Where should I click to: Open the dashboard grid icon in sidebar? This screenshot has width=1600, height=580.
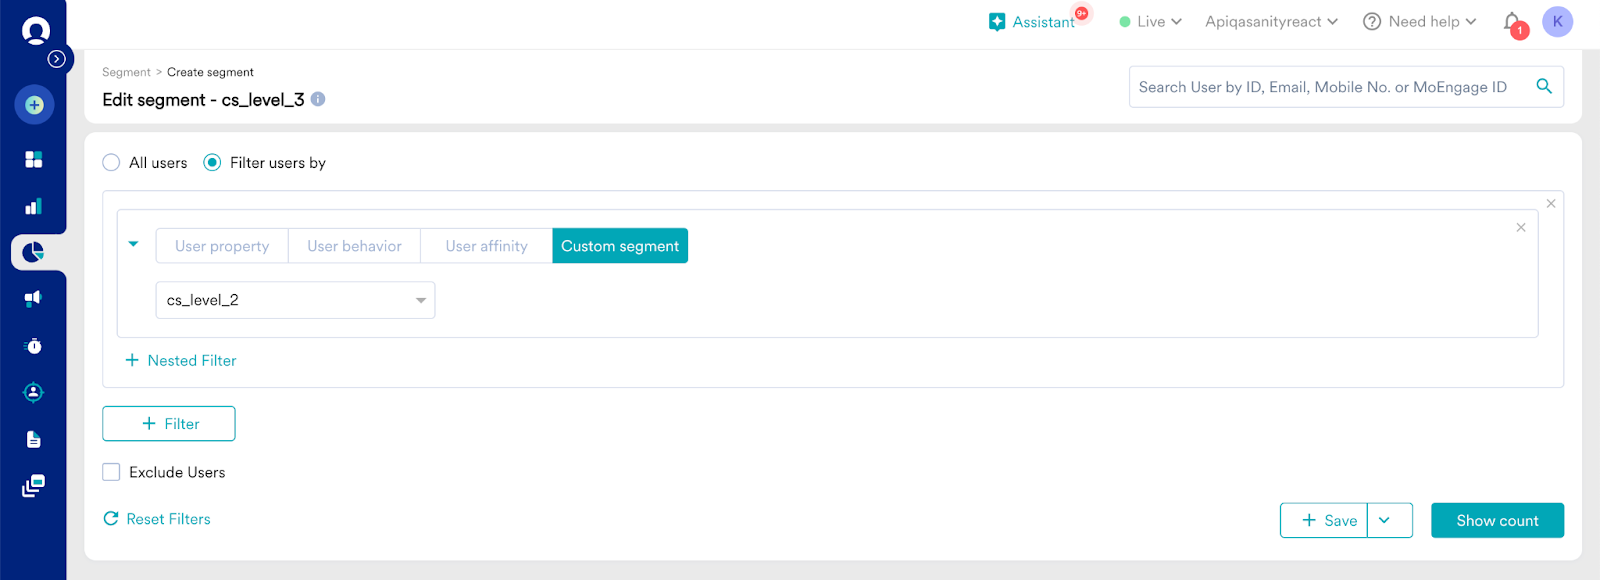34,160
